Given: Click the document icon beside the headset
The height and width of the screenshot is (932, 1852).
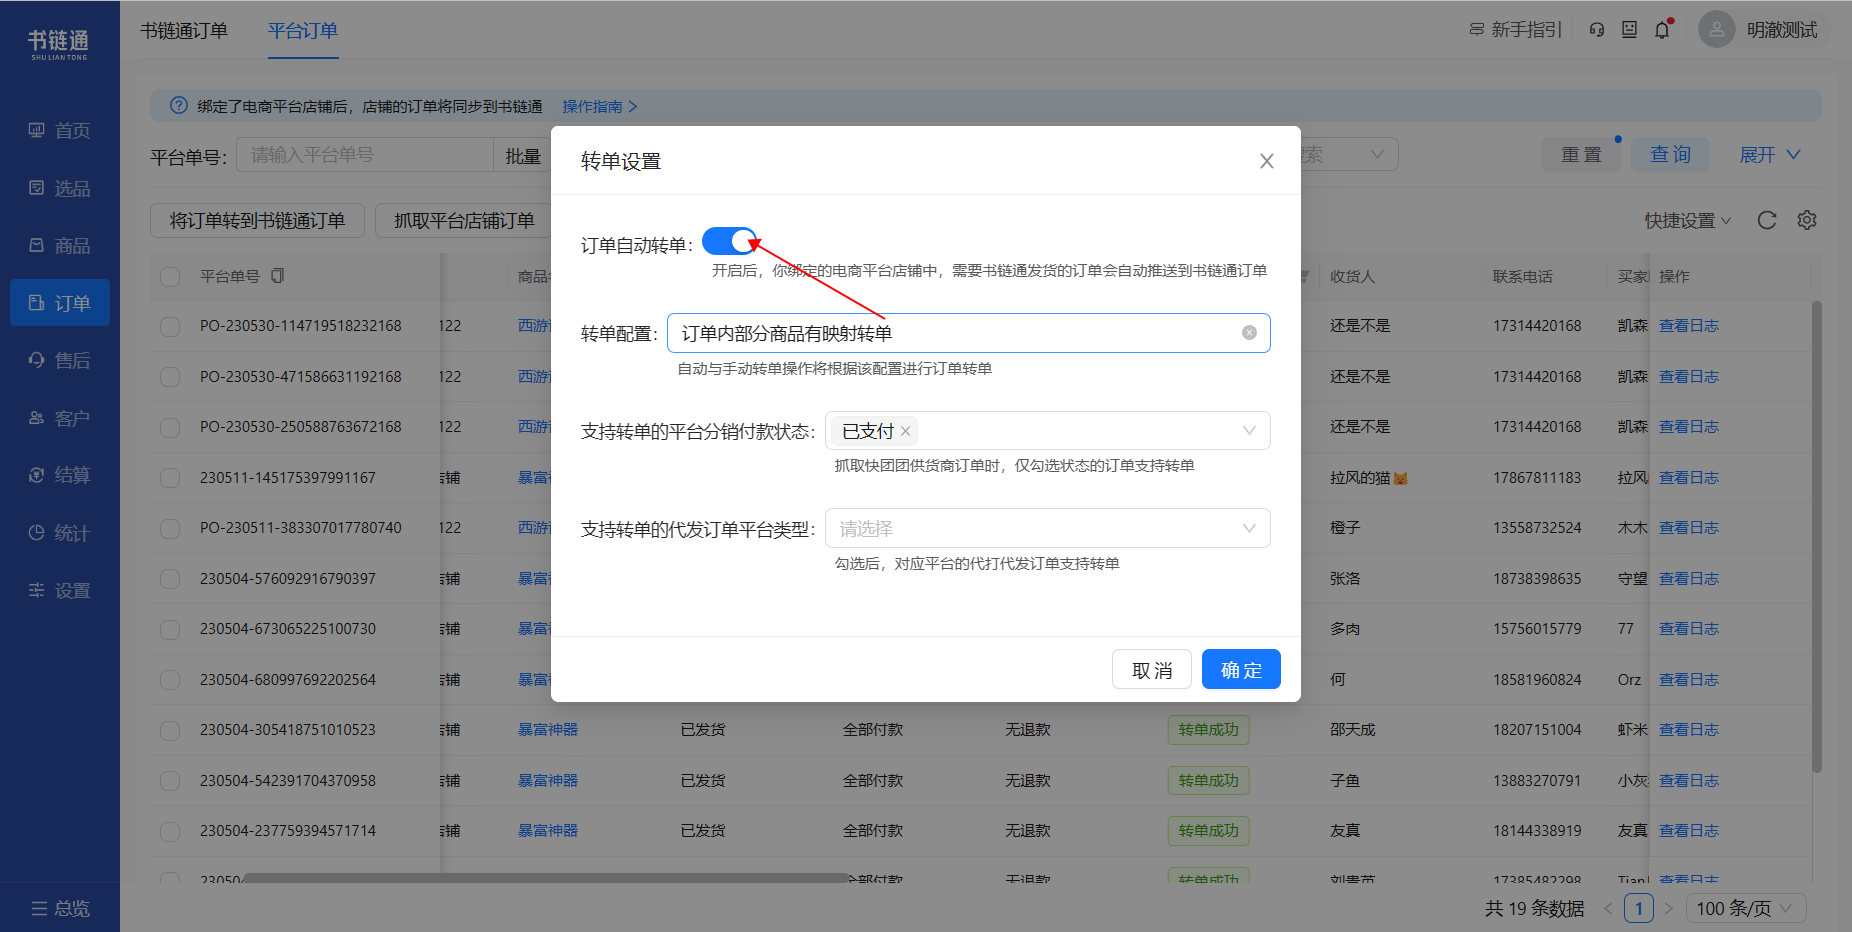Looking at the screenshot, I should point(1629,30).
